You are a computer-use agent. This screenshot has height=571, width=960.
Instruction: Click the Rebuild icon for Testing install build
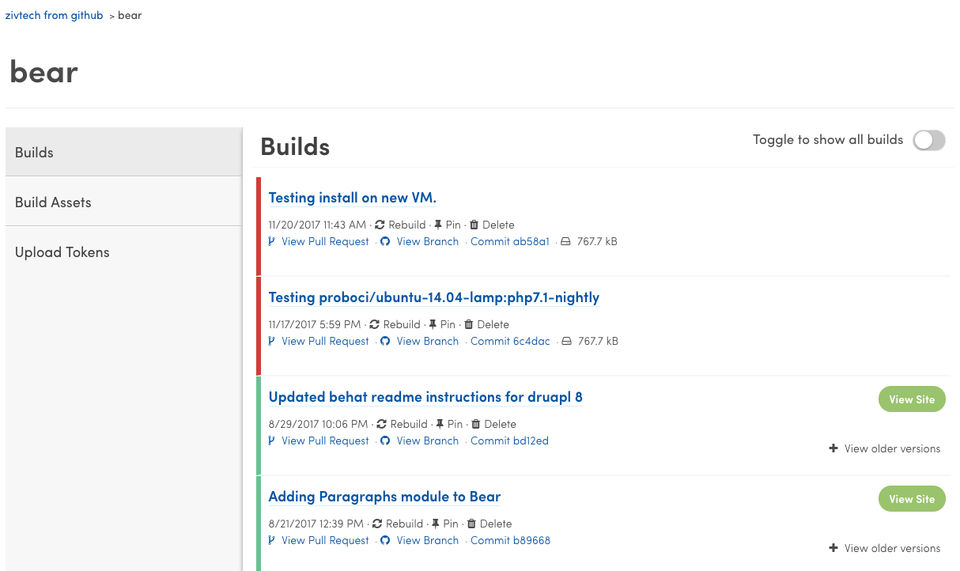(x=380, y=225)
